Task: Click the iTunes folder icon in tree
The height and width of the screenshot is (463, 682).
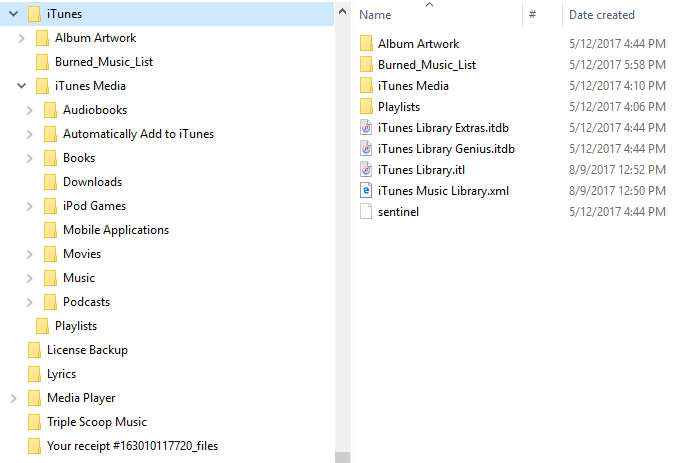Action: tap(34, 14)
